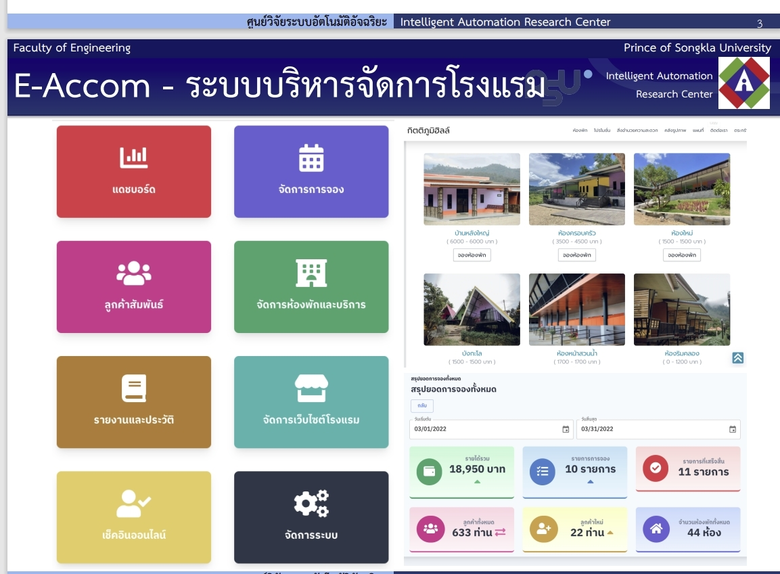
Task: Open the pink ลูกค้าสัมพันธ์ people tile
Action: (x=134, y=287)
